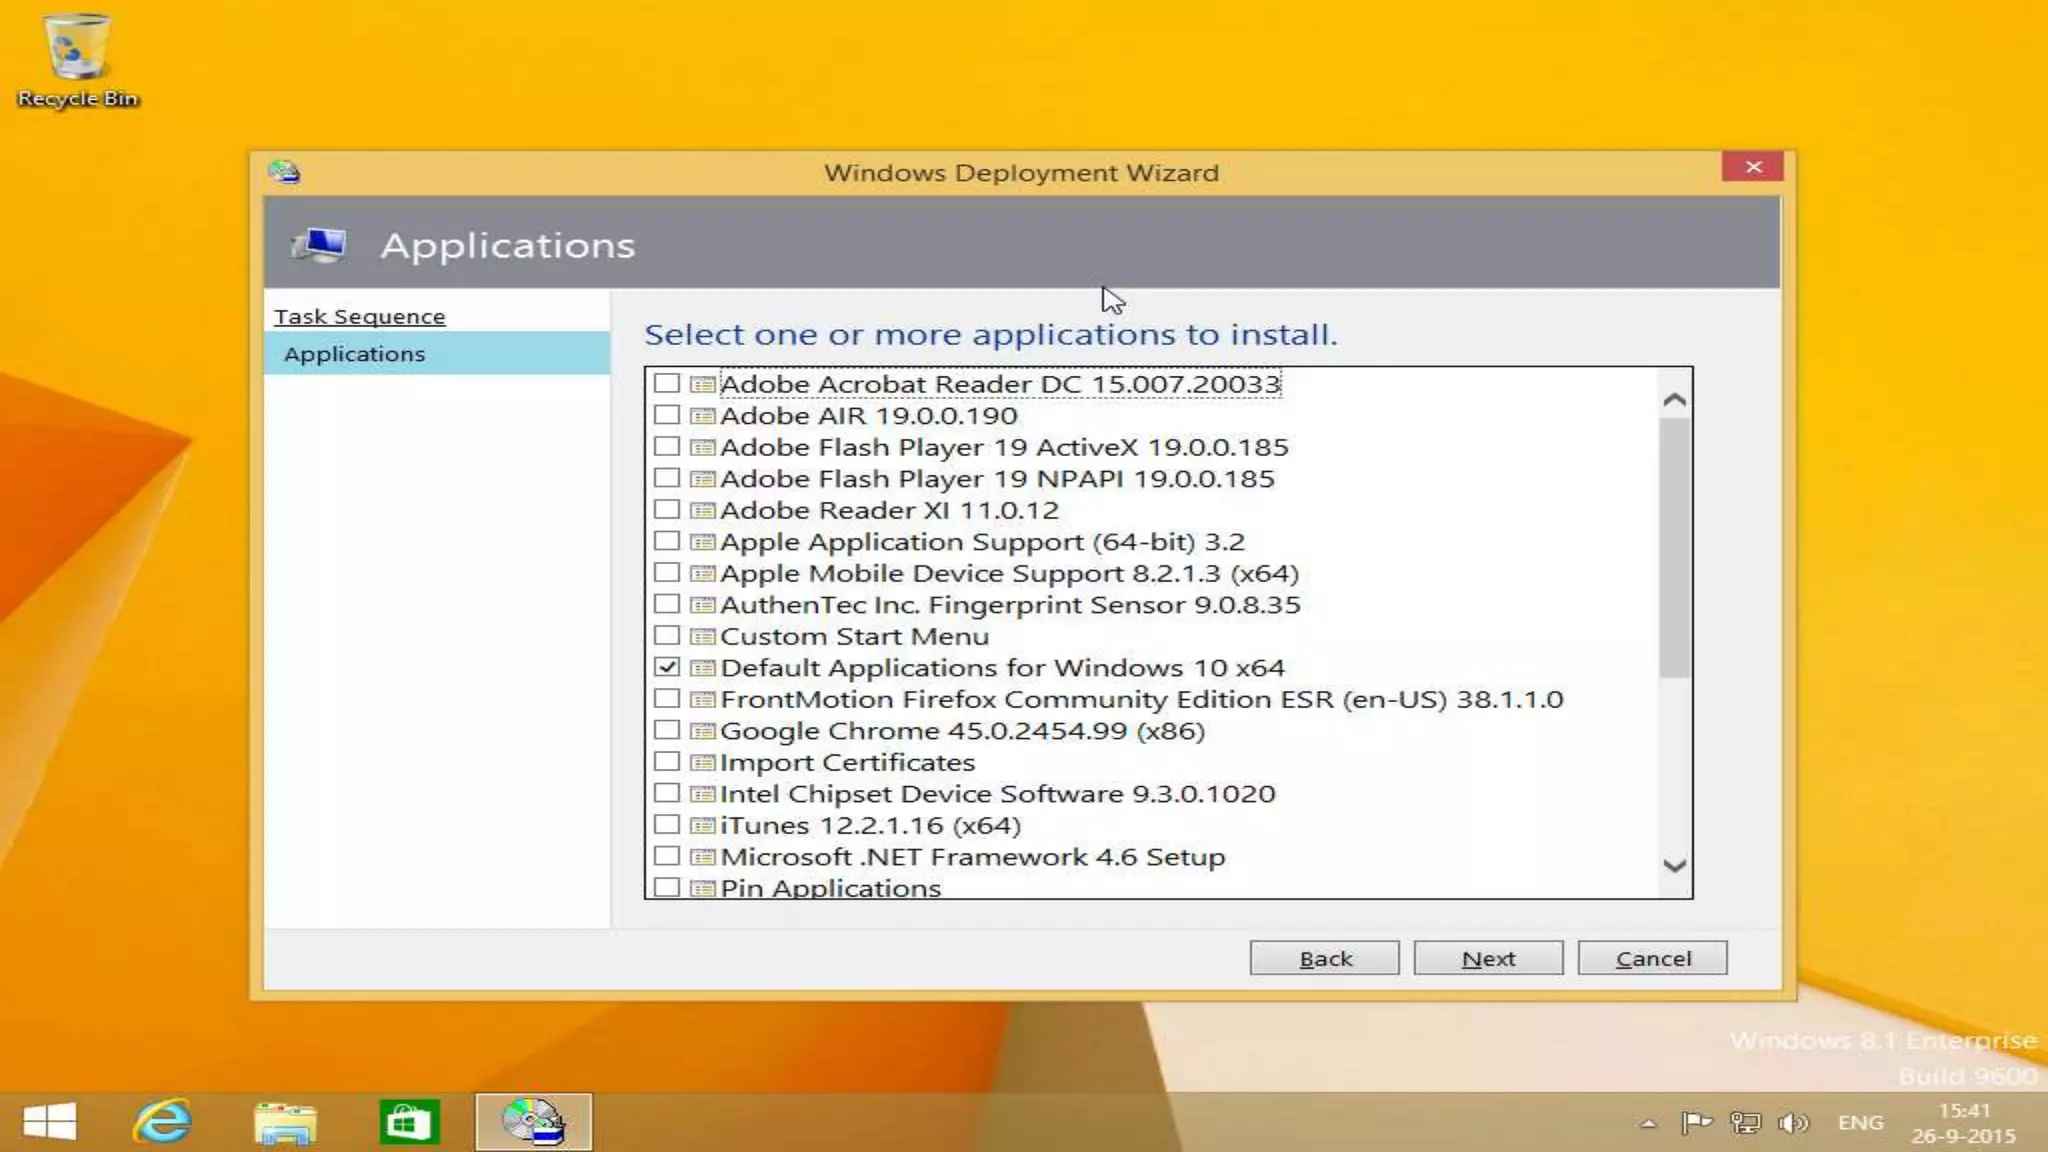Screen dimensions: 2048x1152
Task: Click the ENG language indicator
Action: [1860, 1123]
